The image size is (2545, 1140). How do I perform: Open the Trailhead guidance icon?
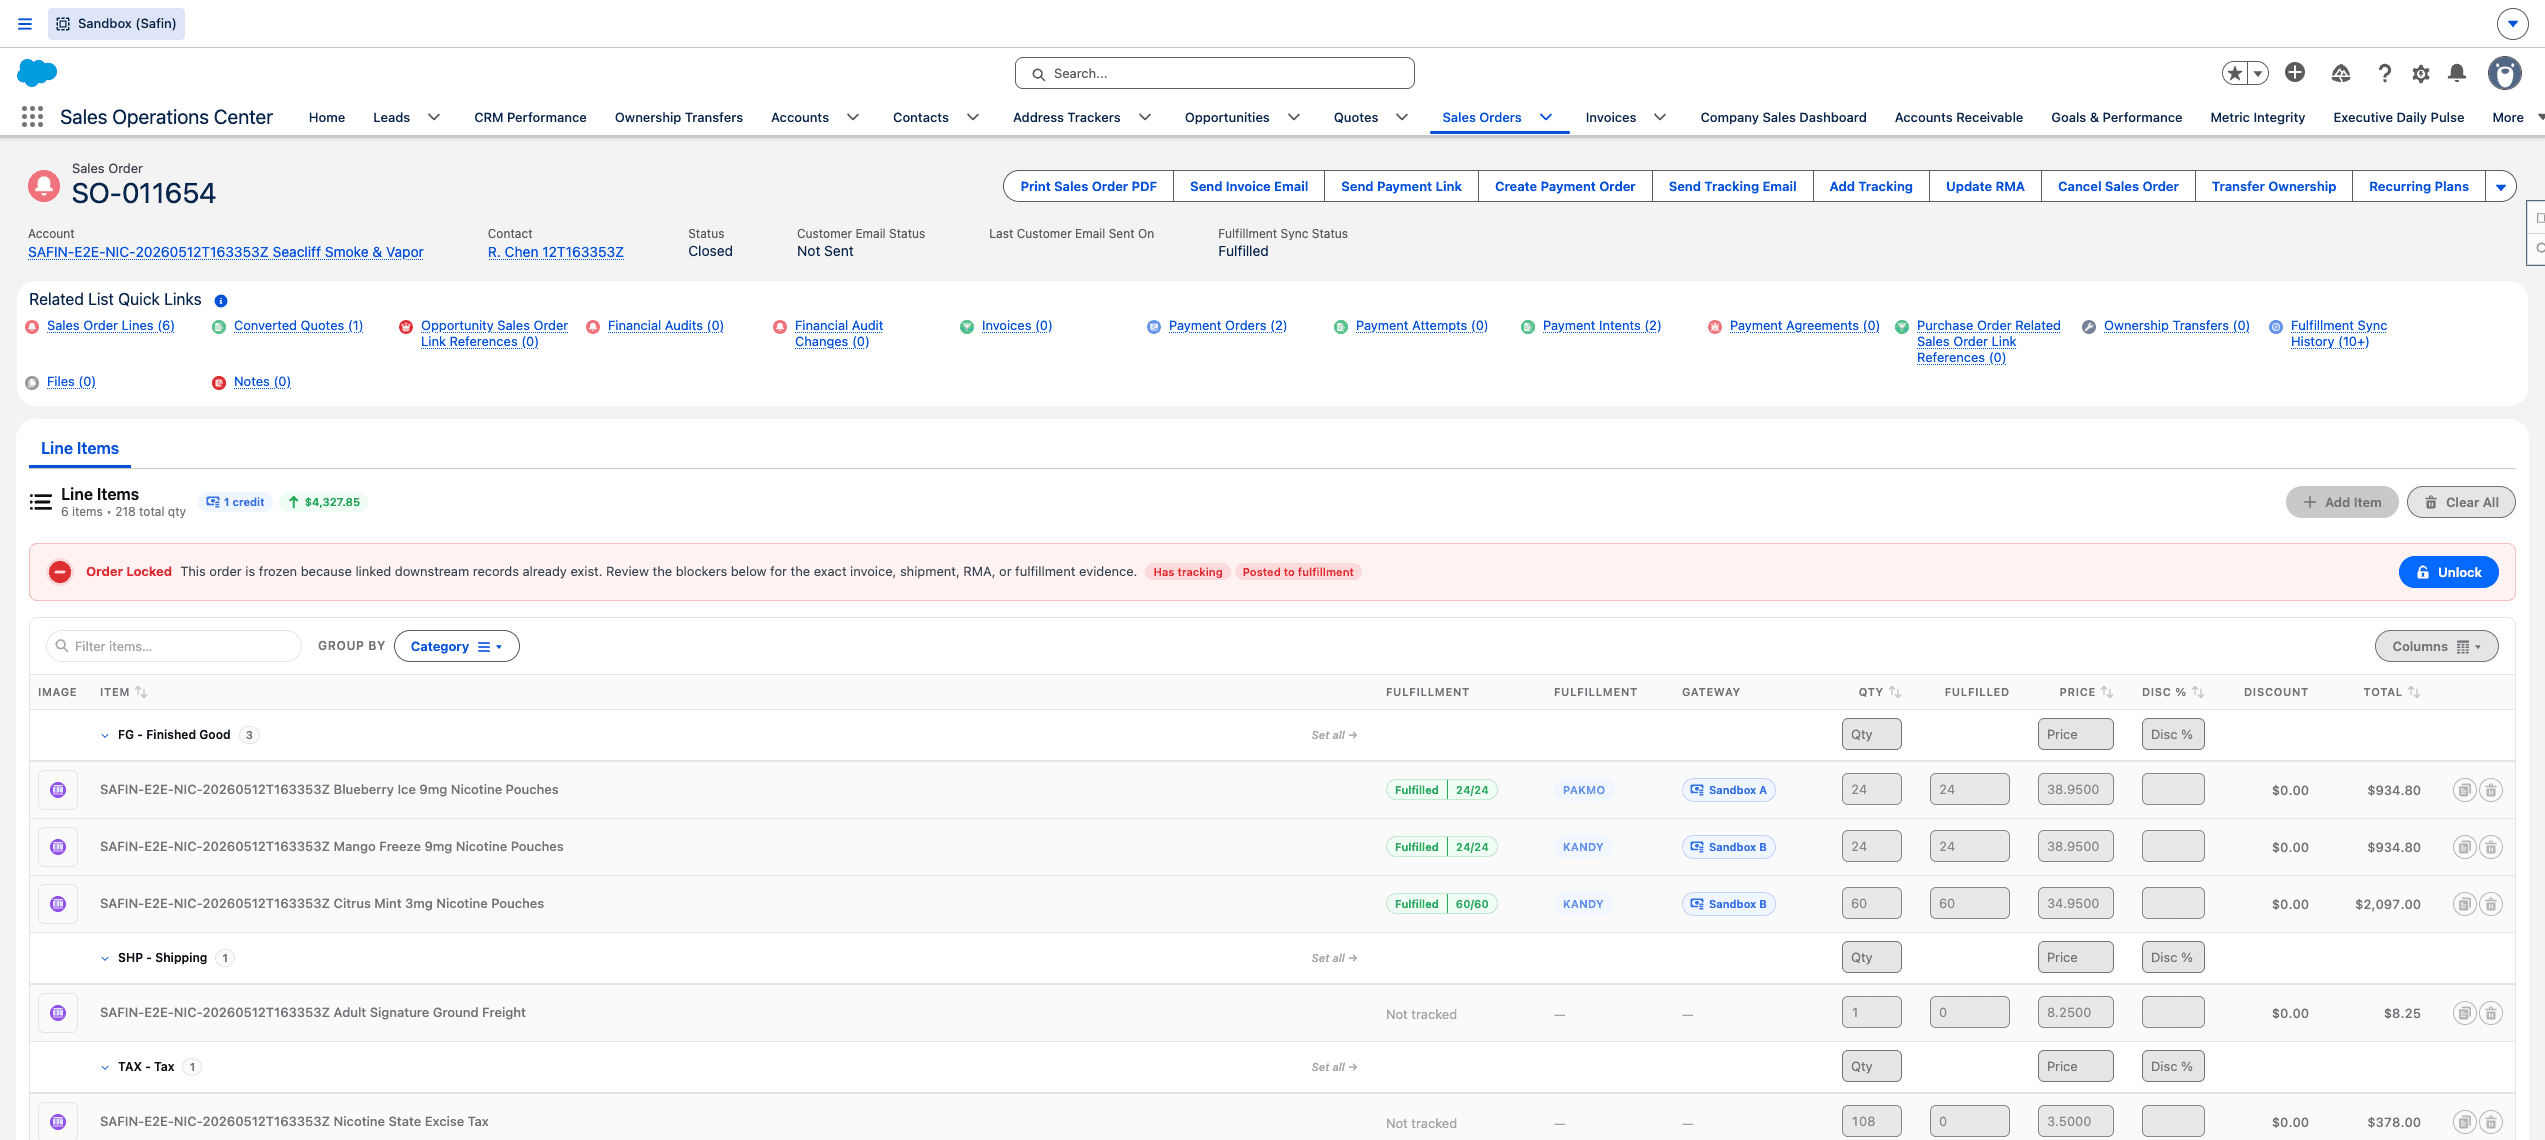2341,73
